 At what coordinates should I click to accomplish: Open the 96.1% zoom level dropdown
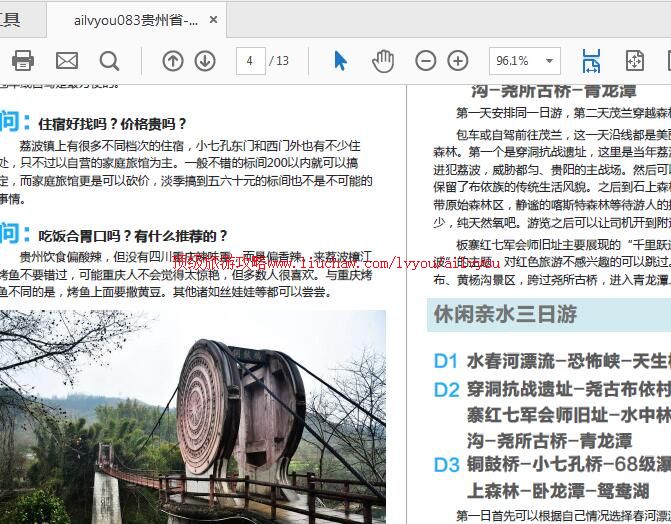[x=524, y=61]
